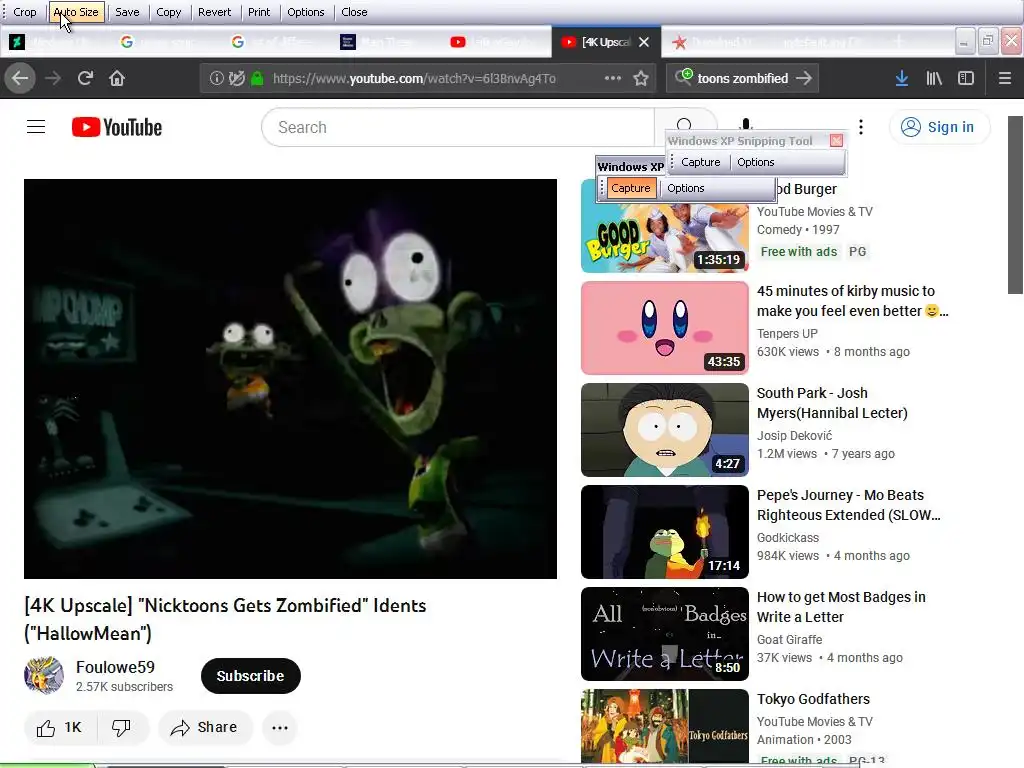The width and height of the screenshot is (1024, 768).
Task: Click the toons zombified search box
Action: point(742,78)
